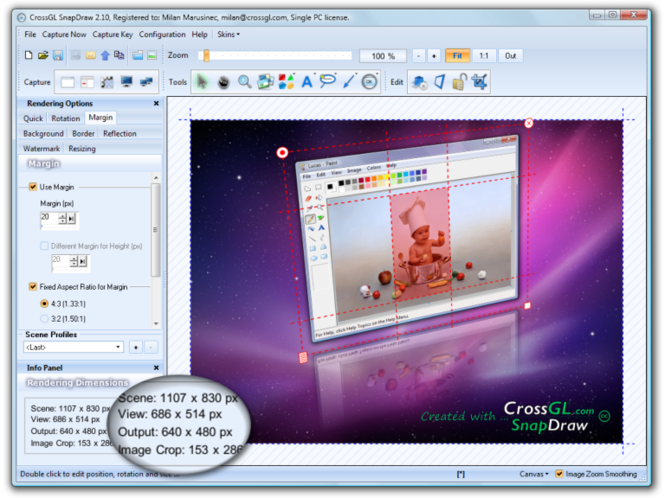Click the copy to clipboard icon

pos(119,55)
